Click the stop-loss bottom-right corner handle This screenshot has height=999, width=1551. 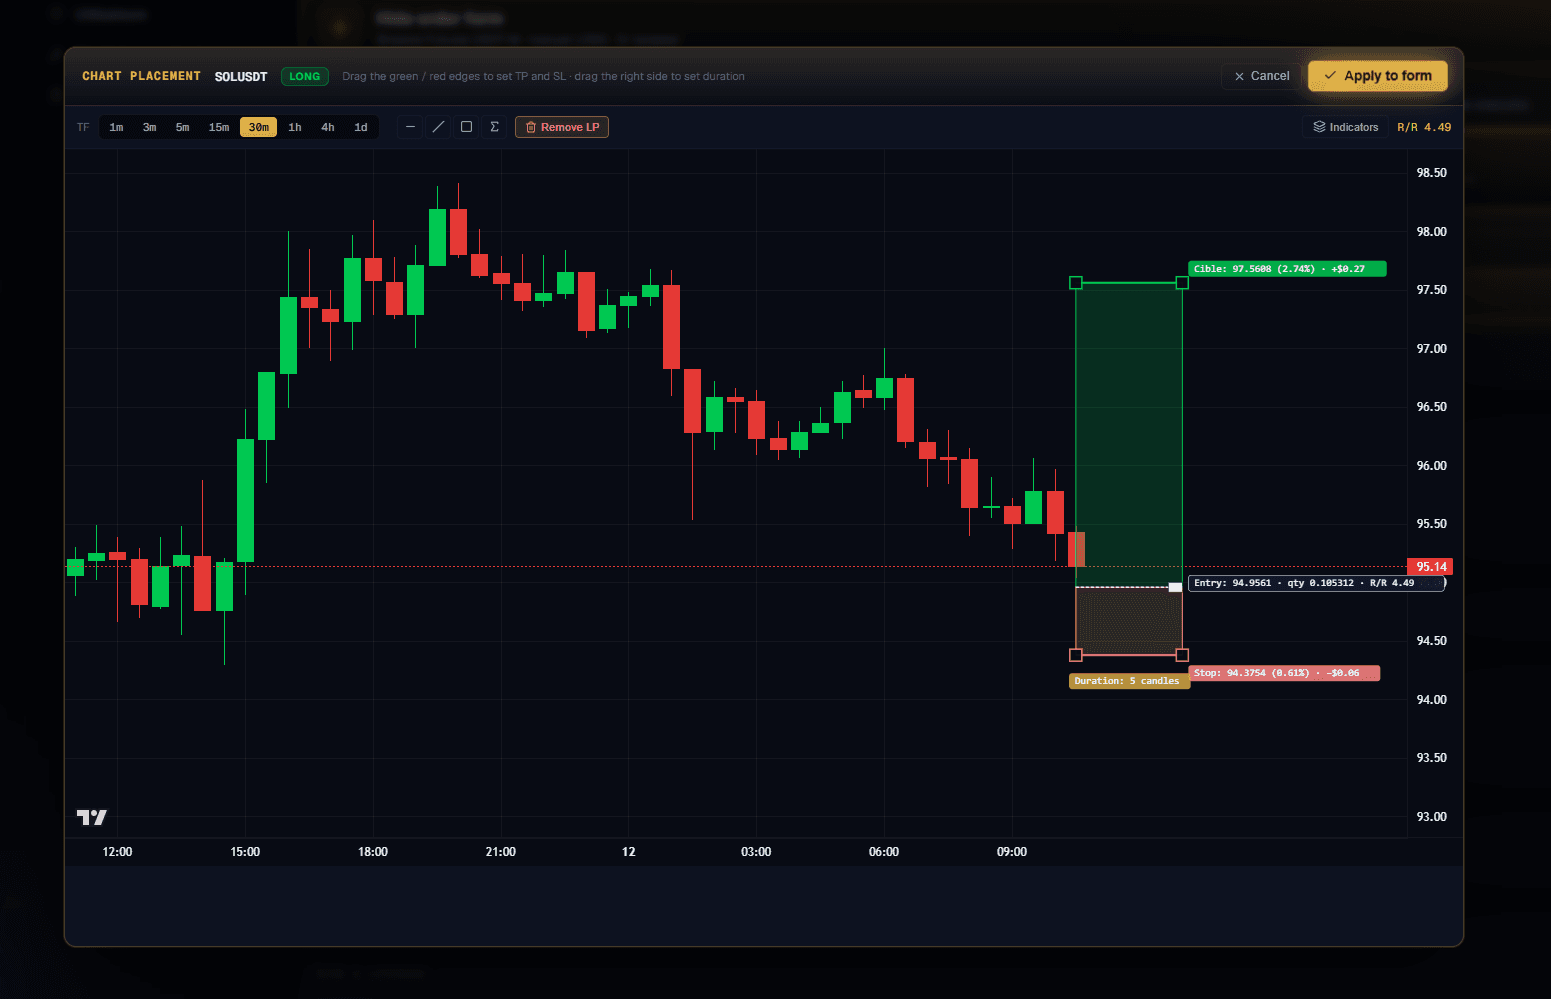pyautogui.click(x=1182, y=655)
